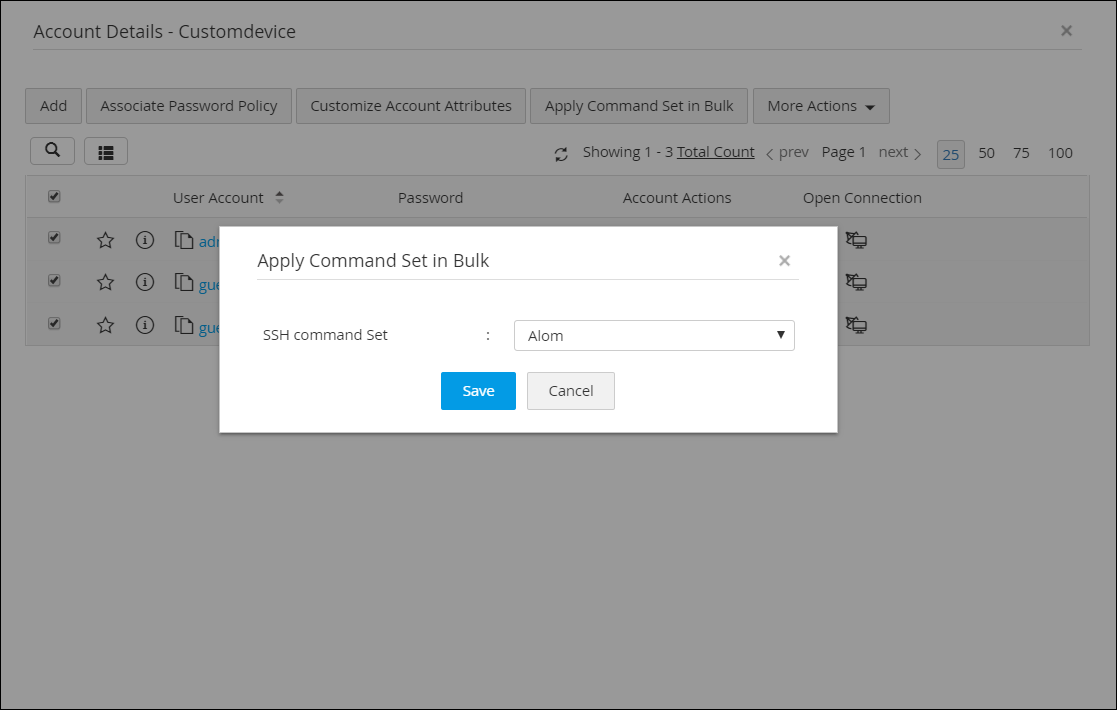The image size is (1117, 710).
Task: Close the Apply Command Set in Bulk dialog
Action: [784, 261]
